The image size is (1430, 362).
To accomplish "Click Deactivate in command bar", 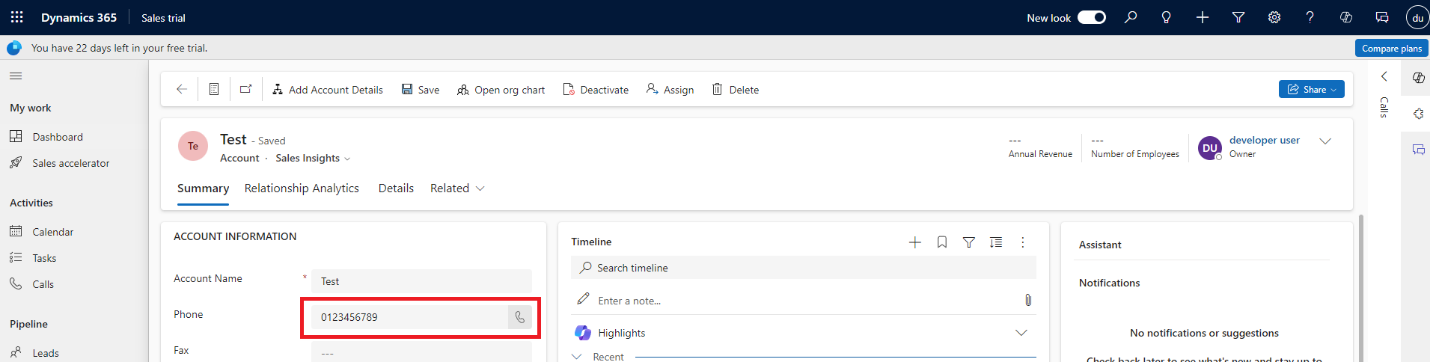I will click(595, 89).
